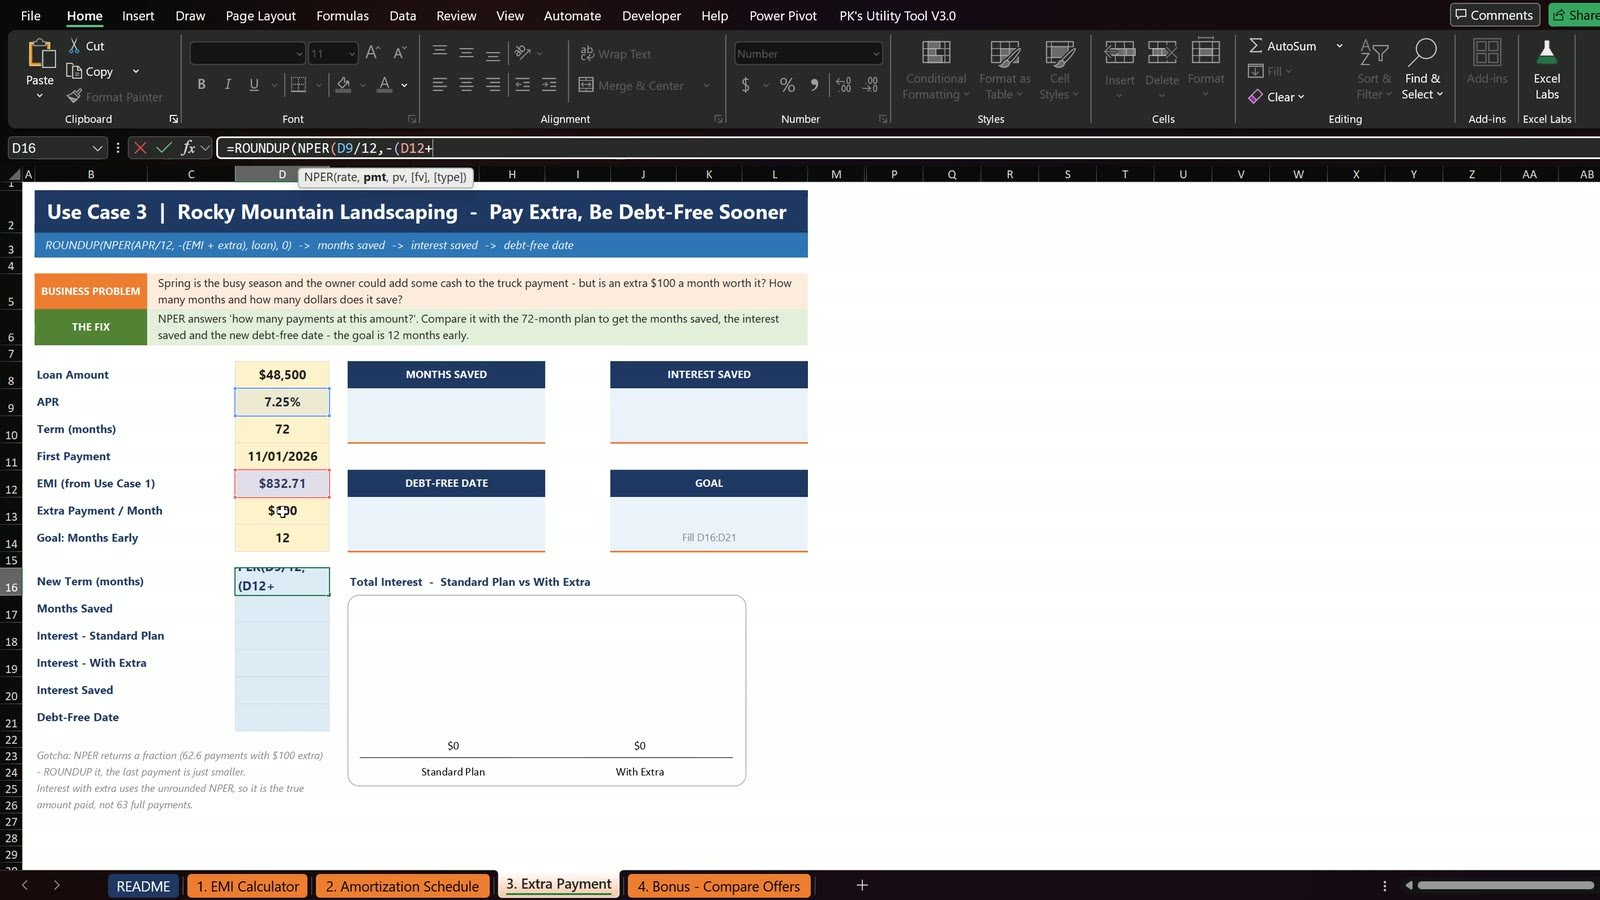This screenshot has height=900, width=1600.
Task: Expand the Paste options arrow
Action: tap(40, 96)
